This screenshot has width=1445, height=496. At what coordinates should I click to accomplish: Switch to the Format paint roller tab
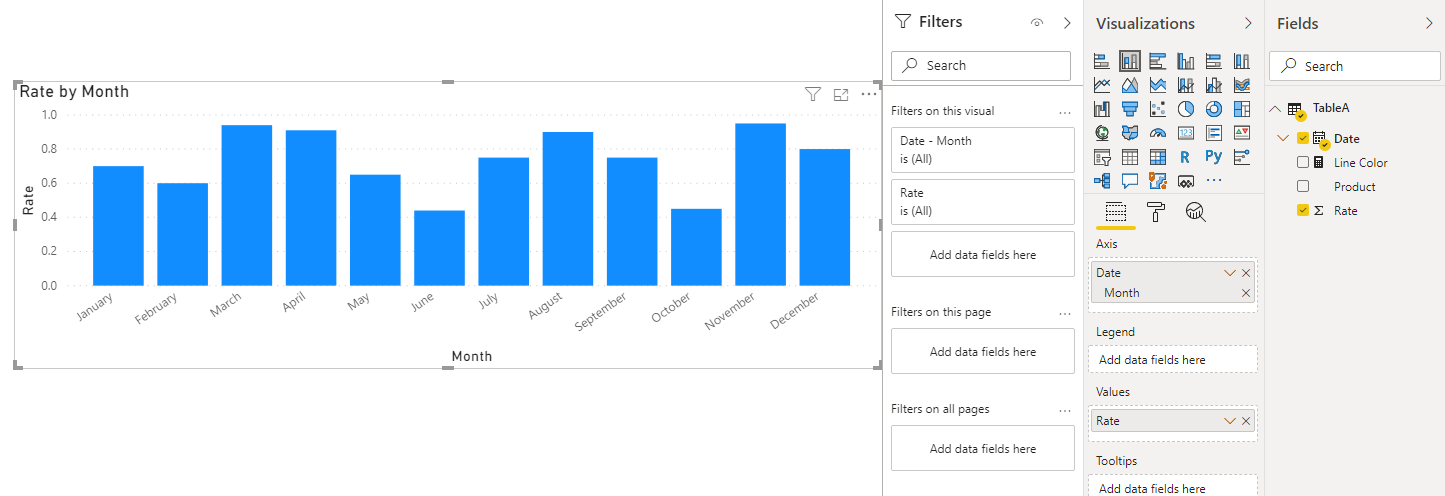pos(1156,211)
